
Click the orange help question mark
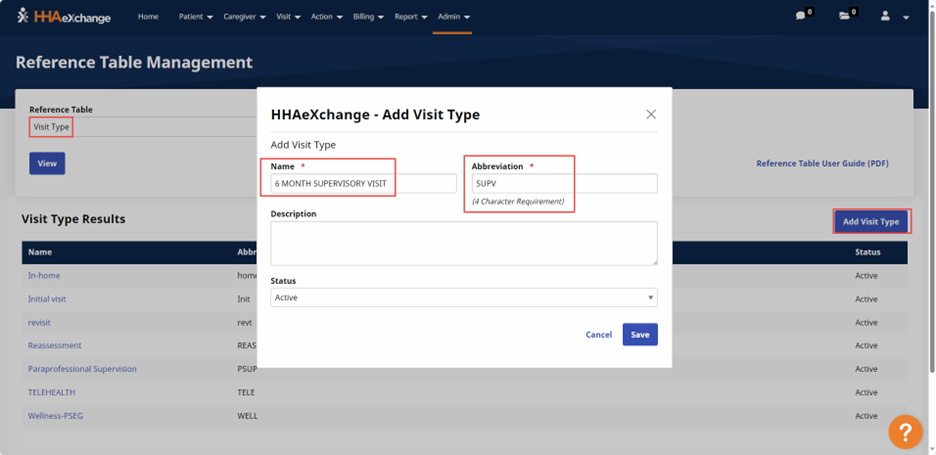(905, 431)
